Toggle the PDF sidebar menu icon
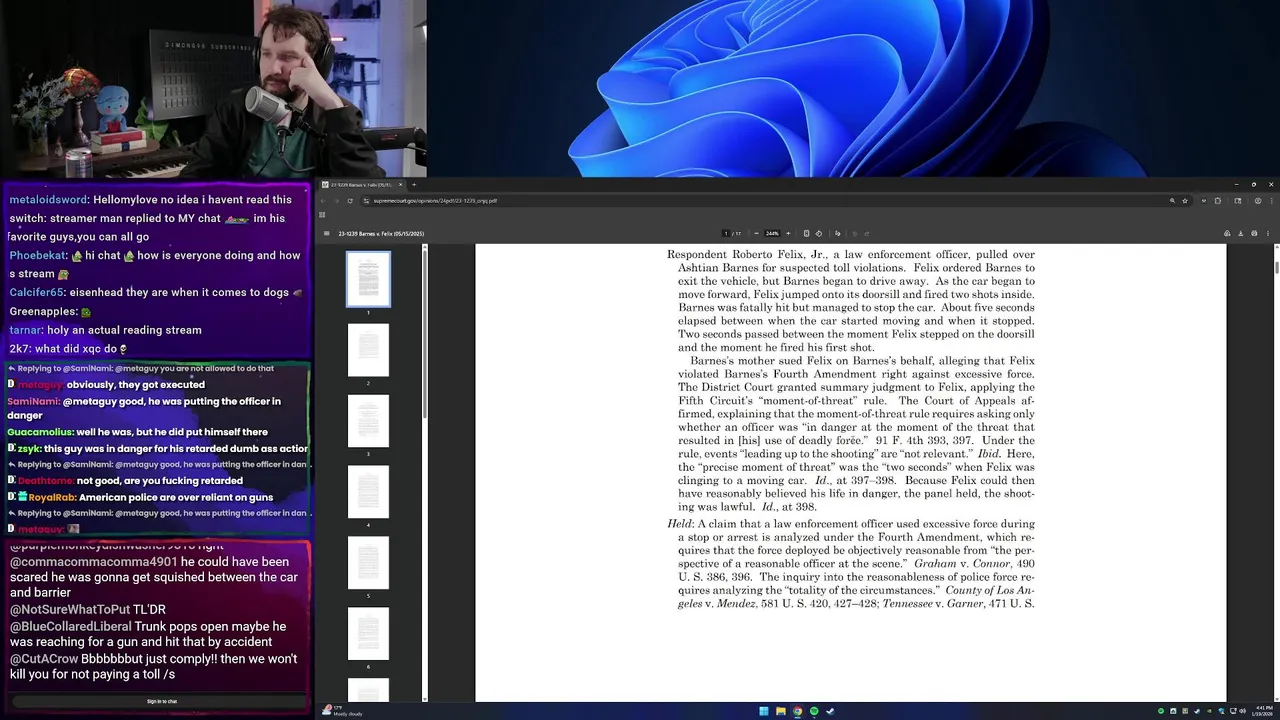Image resolution: width=1280 pixels, height=720 pixels. (x=326, y=233)
